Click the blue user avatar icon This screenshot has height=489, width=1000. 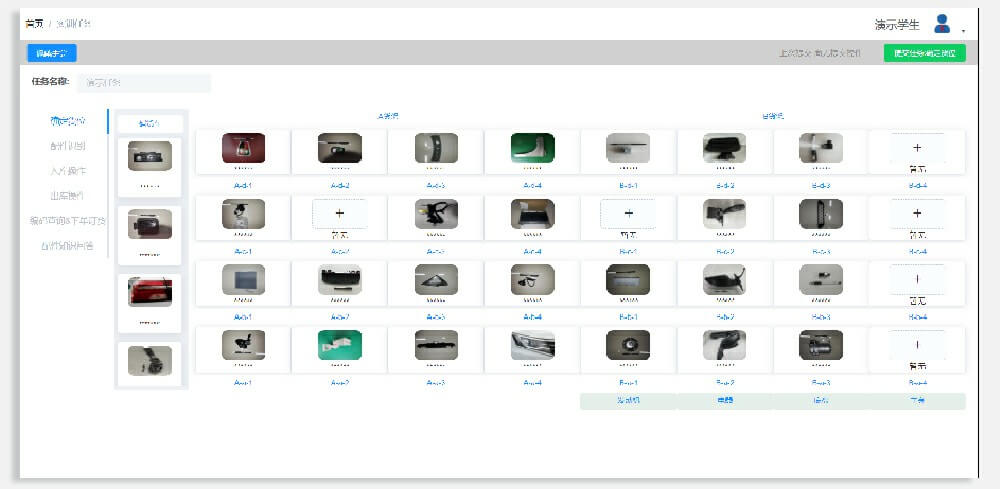point(941,23)
